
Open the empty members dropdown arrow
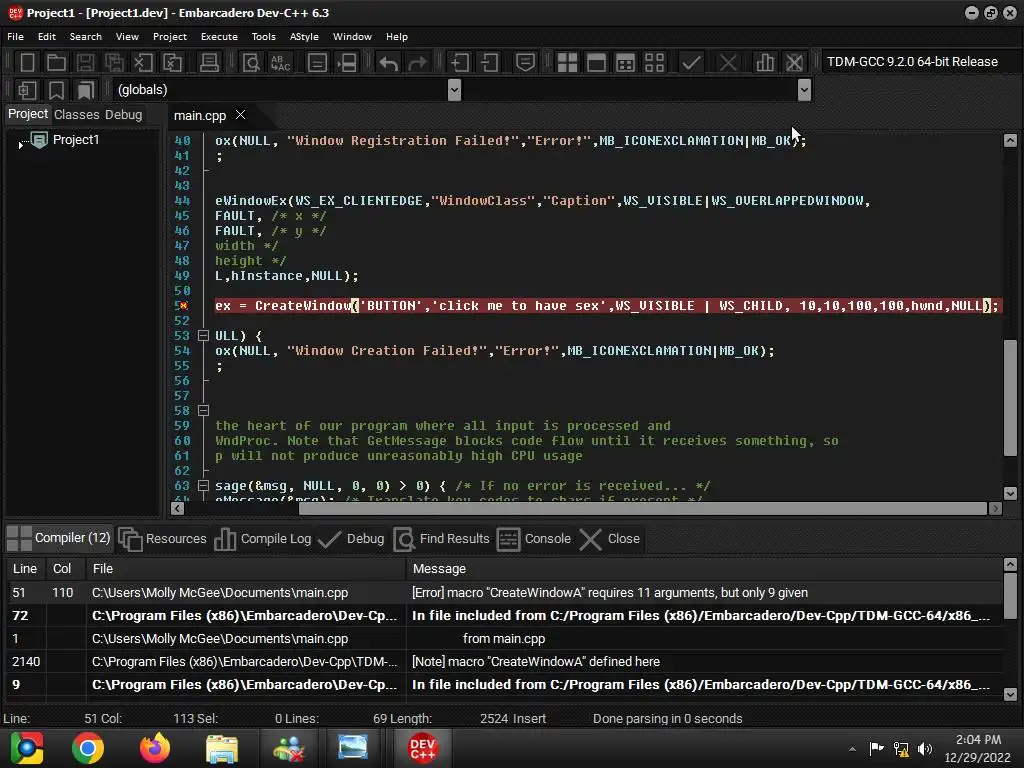804,89
